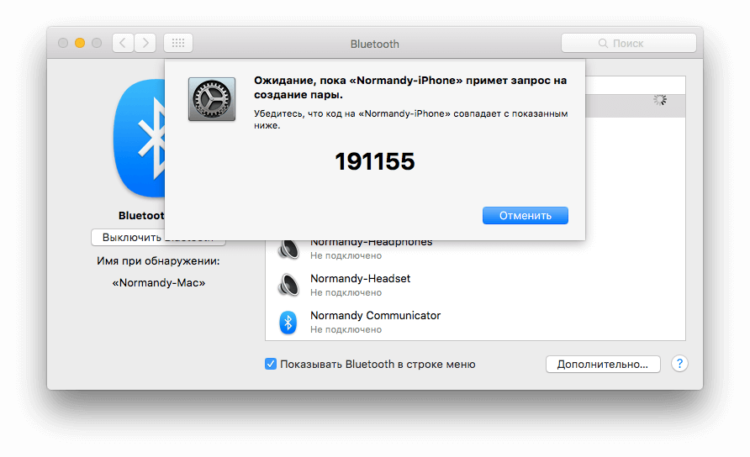Select the Normandy Communicator device row
750x457 pixels.
(475, 322)
